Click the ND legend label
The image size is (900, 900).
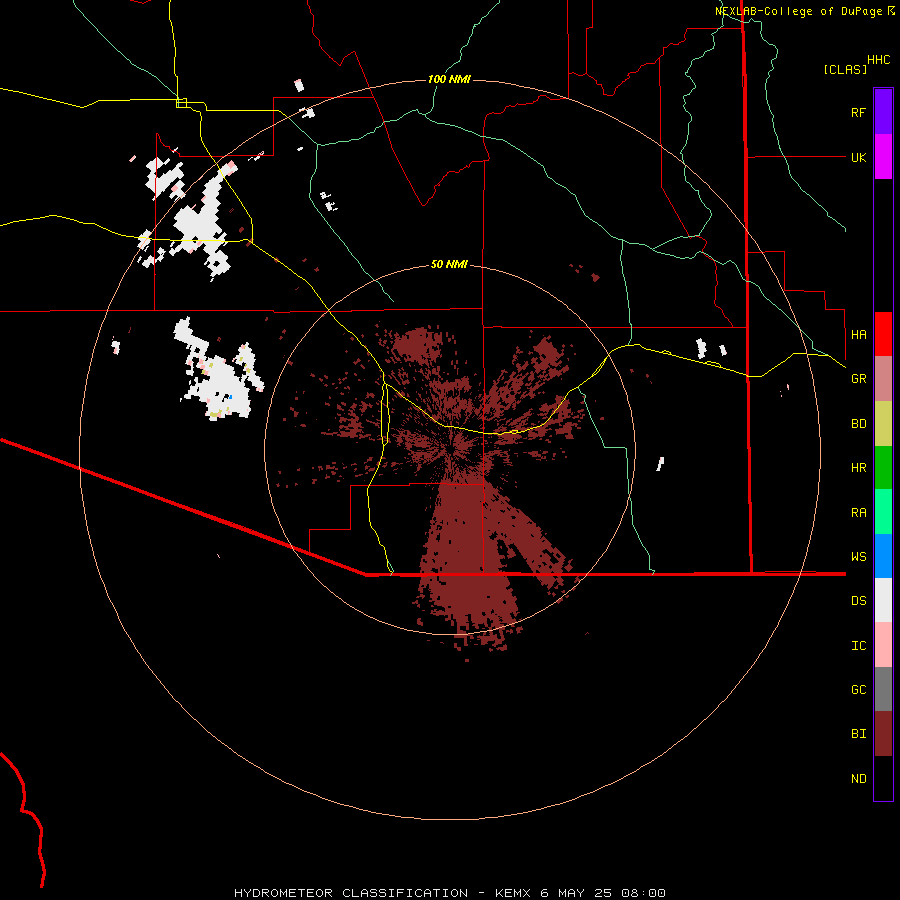tap(858, 779)
